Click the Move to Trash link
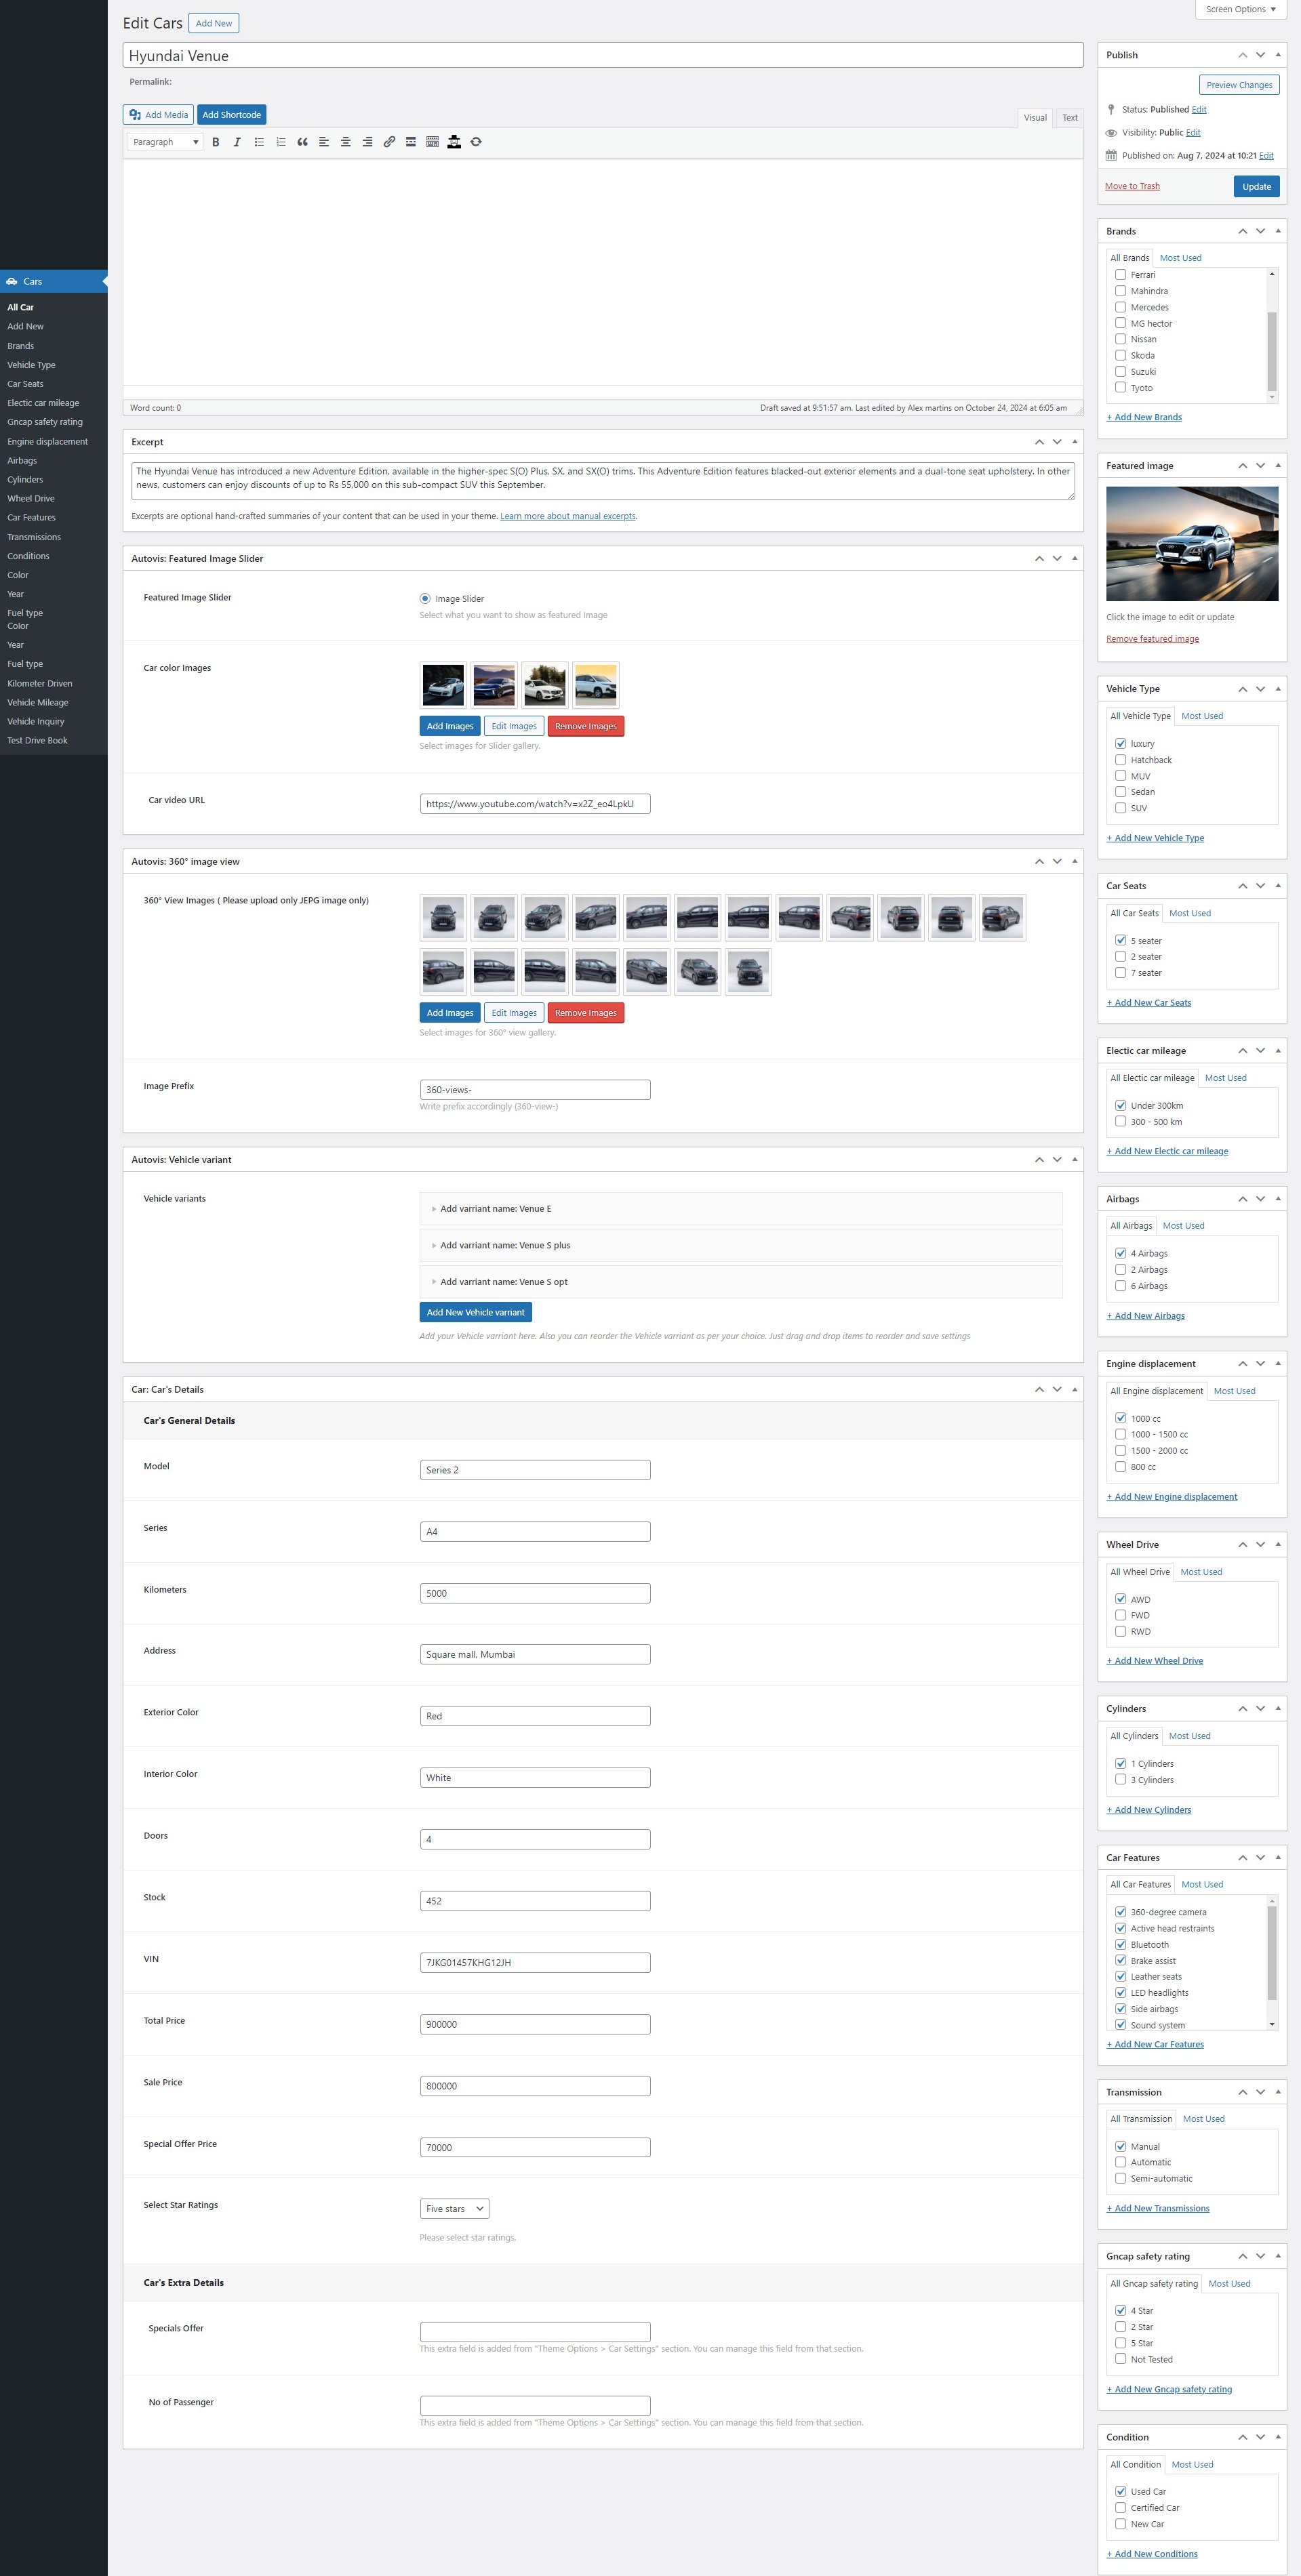Image resolution: width=1301 pixels, height=2576 pixels. pos(1132,186)
